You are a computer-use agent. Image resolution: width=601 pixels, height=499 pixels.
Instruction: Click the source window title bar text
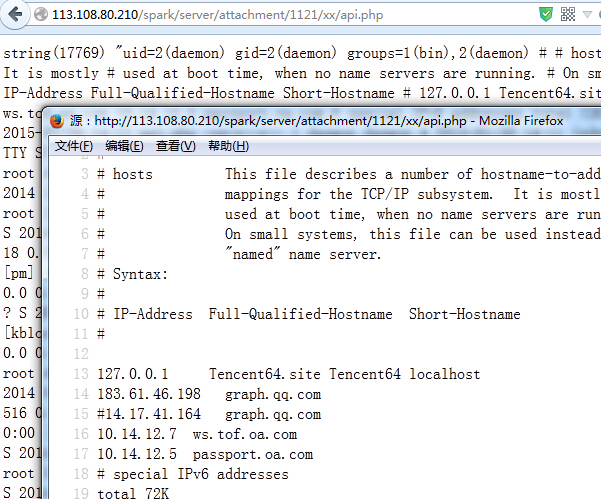coord(316,121)
